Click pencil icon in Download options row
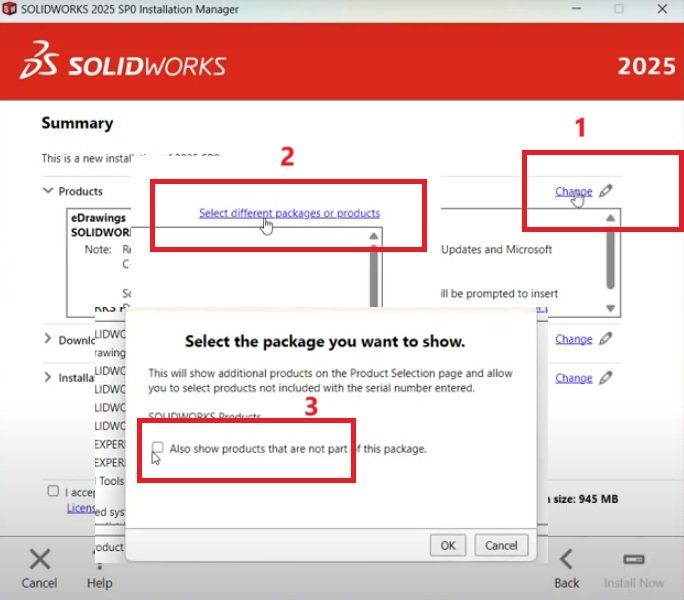This screenshot has height=600, width=684. point(605,338)
